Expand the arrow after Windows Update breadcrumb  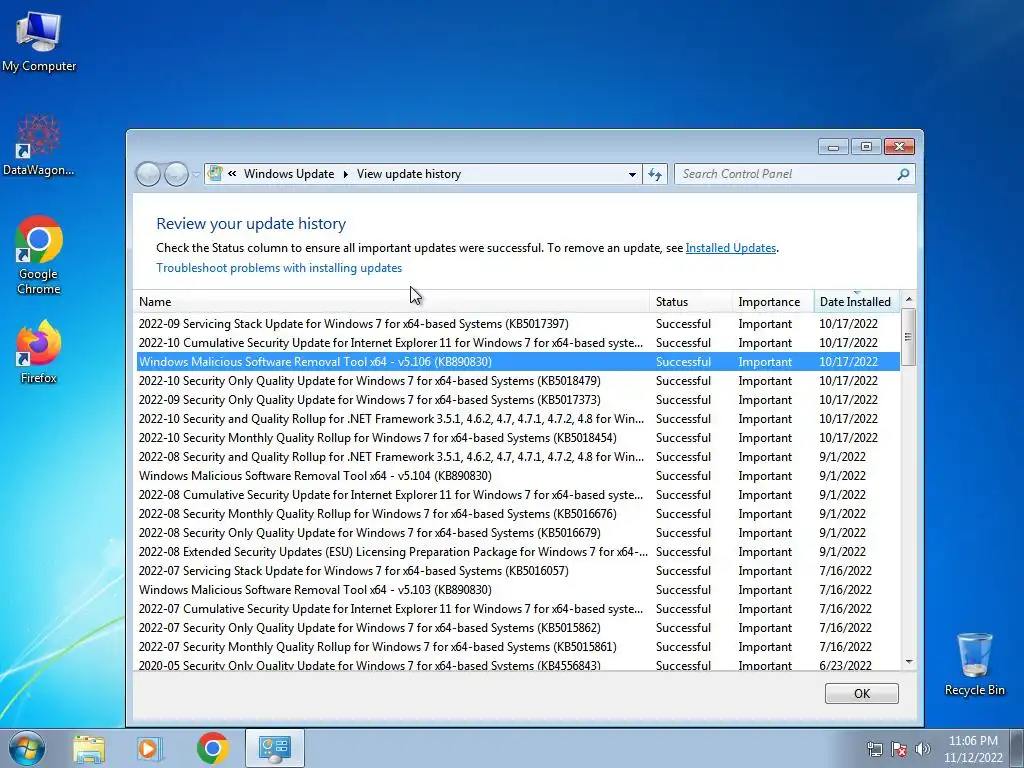point(345,174)
